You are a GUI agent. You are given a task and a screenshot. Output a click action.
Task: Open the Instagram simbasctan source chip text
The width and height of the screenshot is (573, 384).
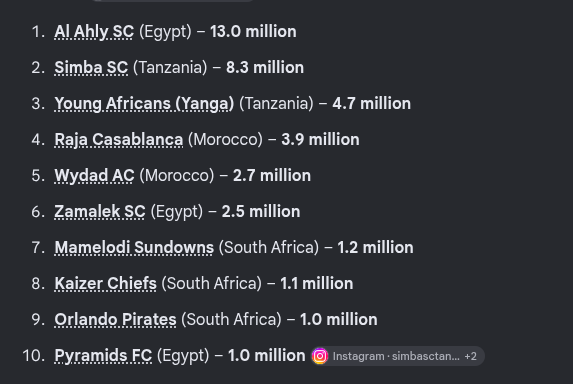396,356
